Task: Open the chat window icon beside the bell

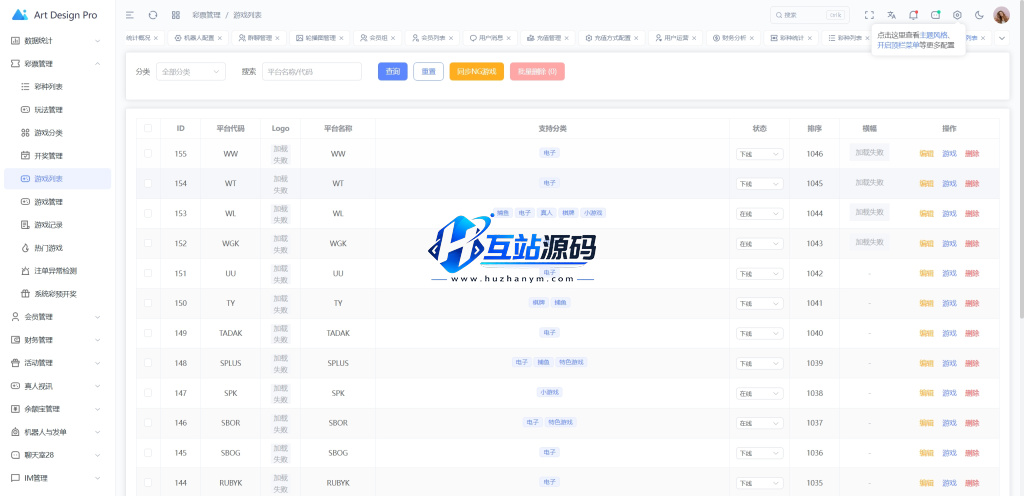Action: coord(935,14)
